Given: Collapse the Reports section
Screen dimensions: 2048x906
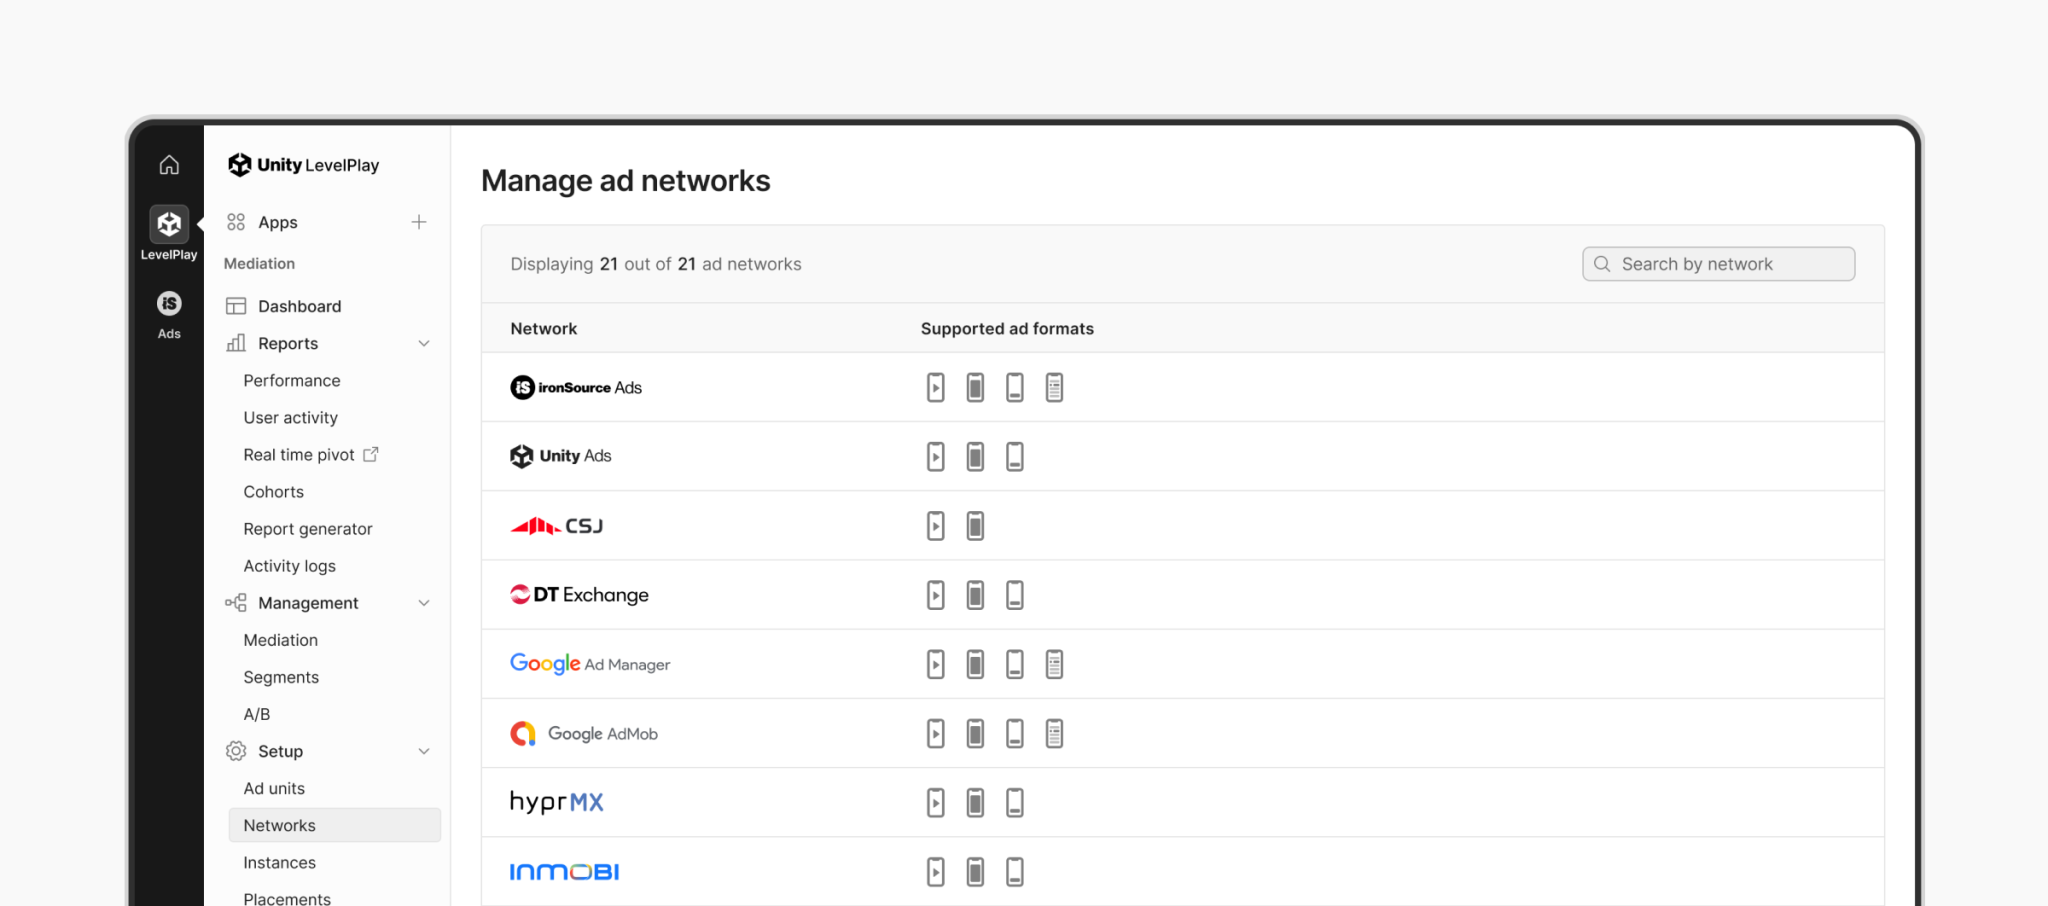Looking at the screenshot, I should [425, 343].
